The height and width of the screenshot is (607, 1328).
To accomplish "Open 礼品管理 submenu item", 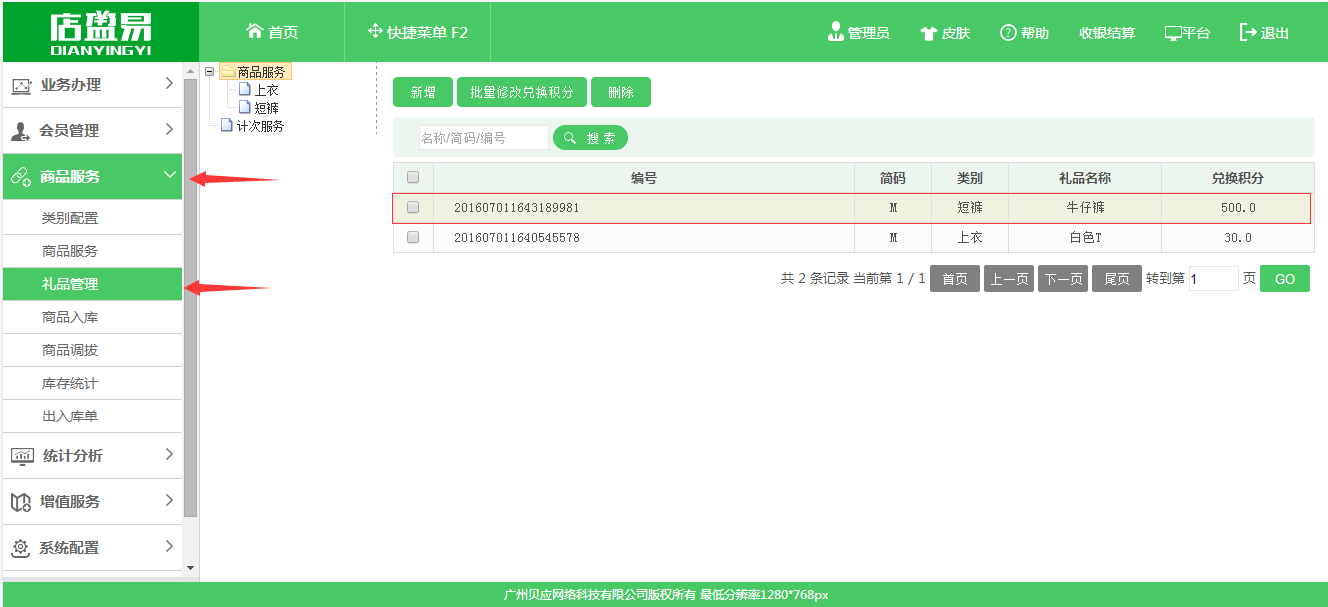I will click(x=92, y=284).
